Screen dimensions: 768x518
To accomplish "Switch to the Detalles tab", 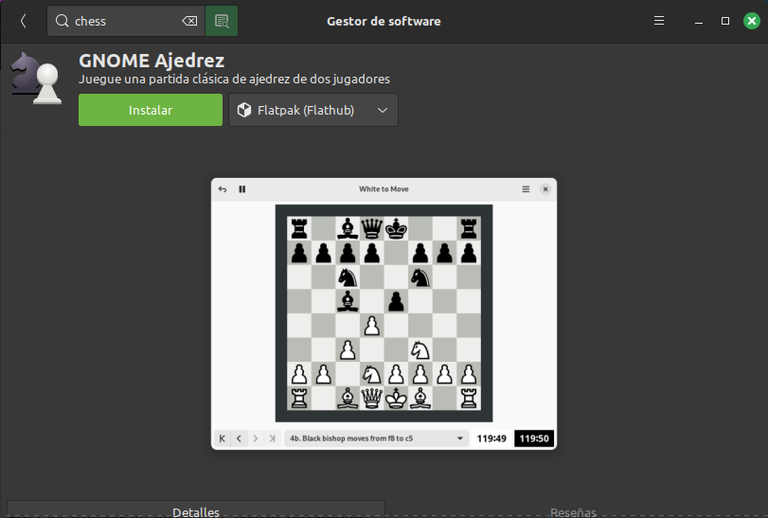I will click(x=196, y=510).
